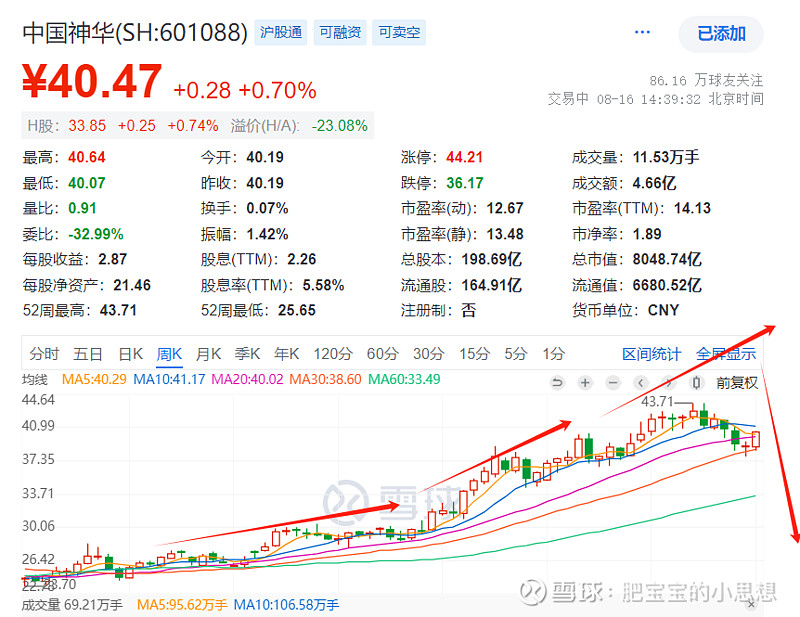Click the 已添加 watchlist button

click(x=721, y=34)
